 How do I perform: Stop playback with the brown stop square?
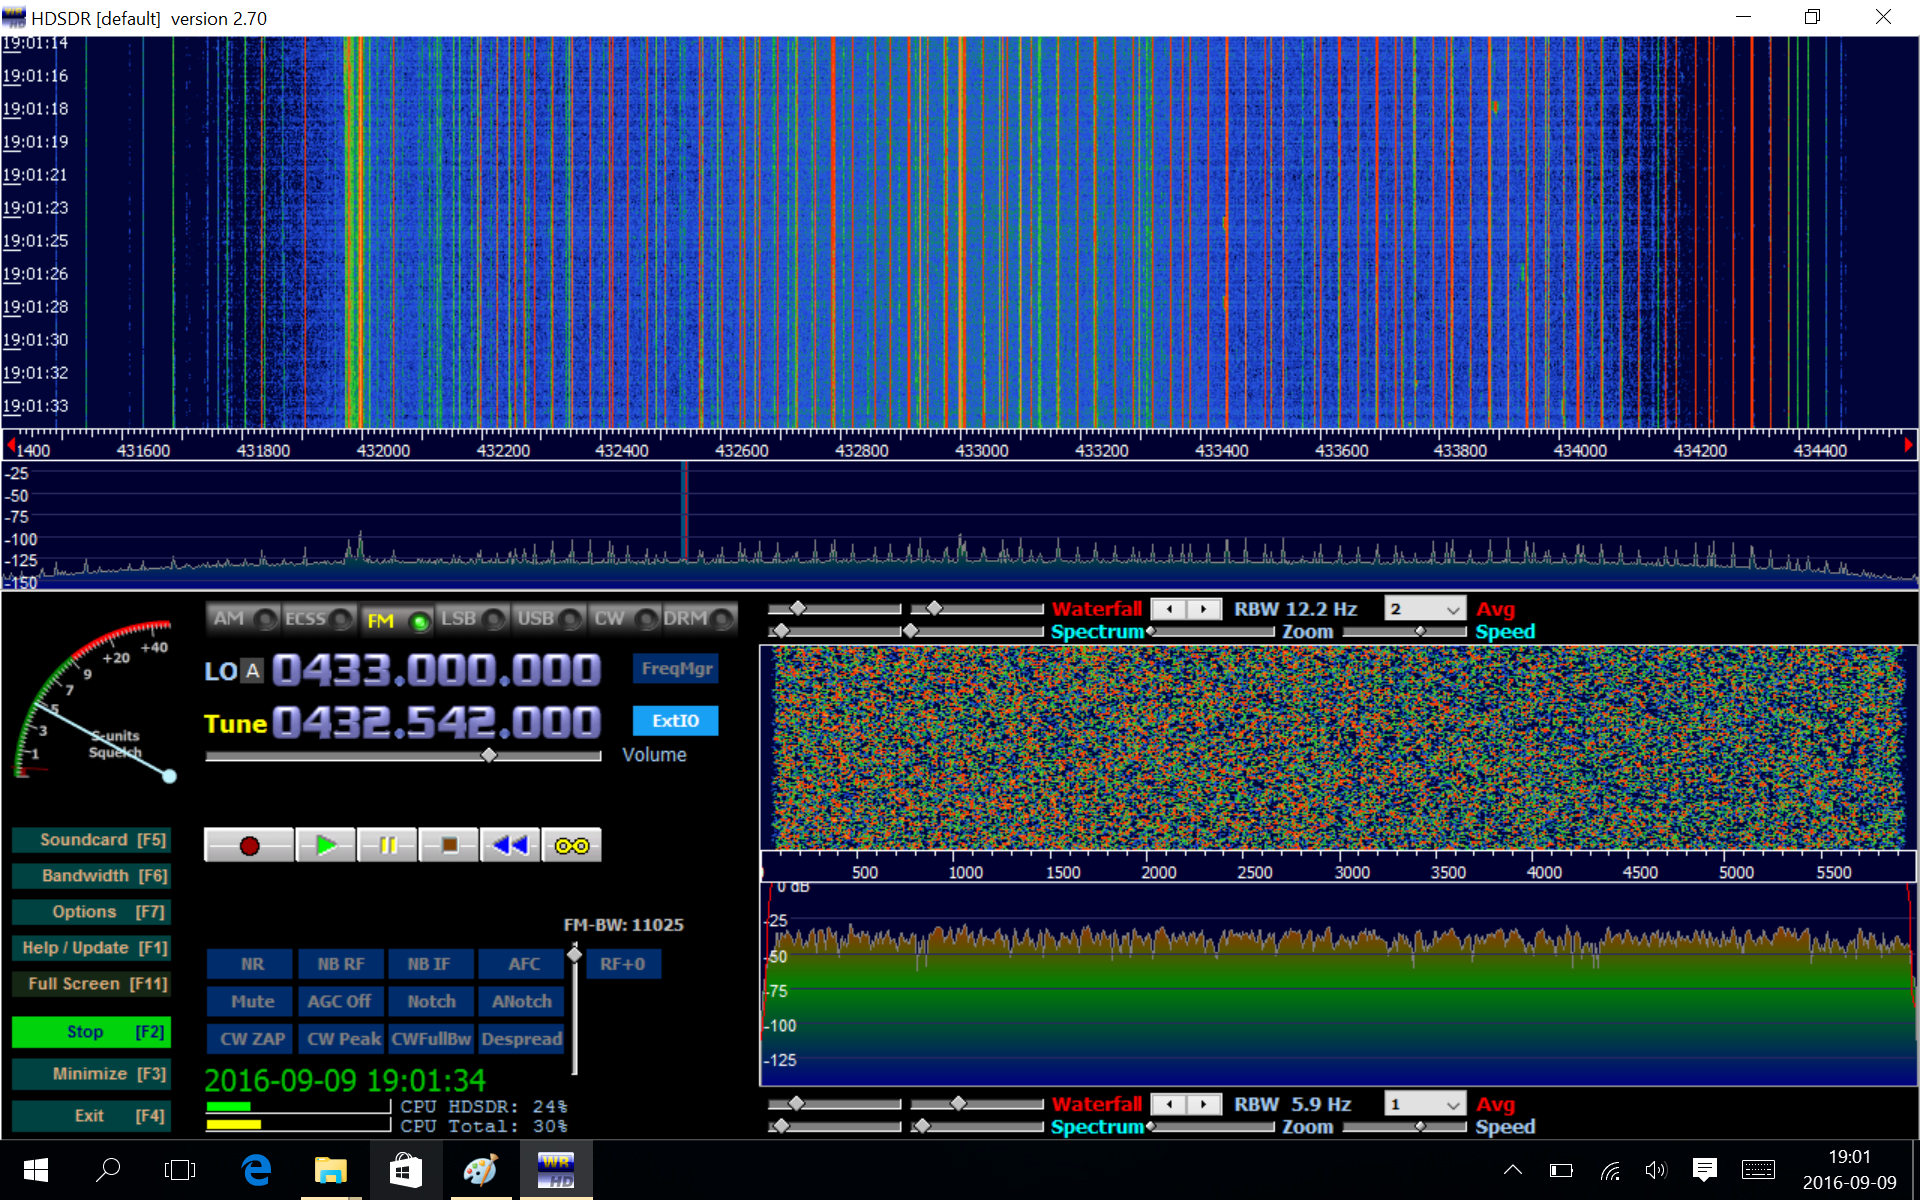[449, 846]
